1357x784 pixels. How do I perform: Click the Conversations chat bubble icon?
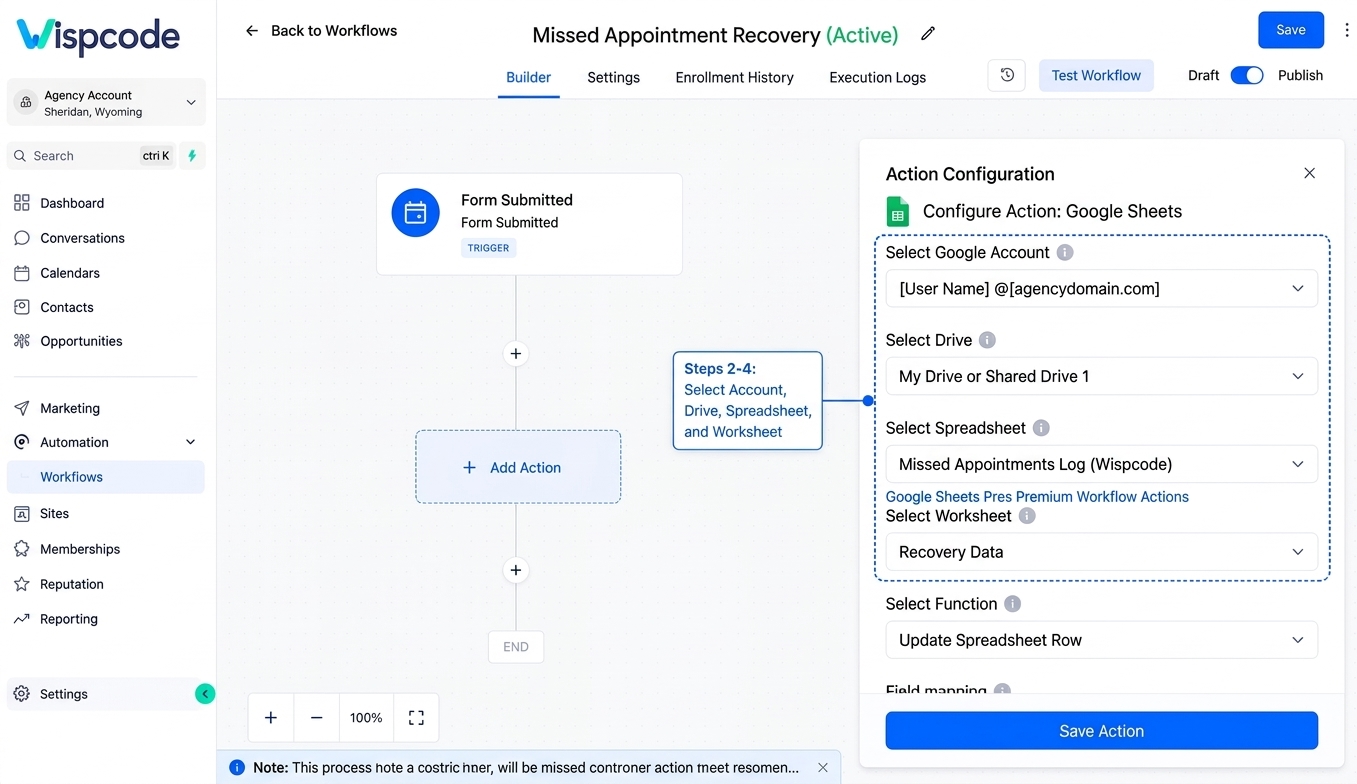[x=22, y=238]
